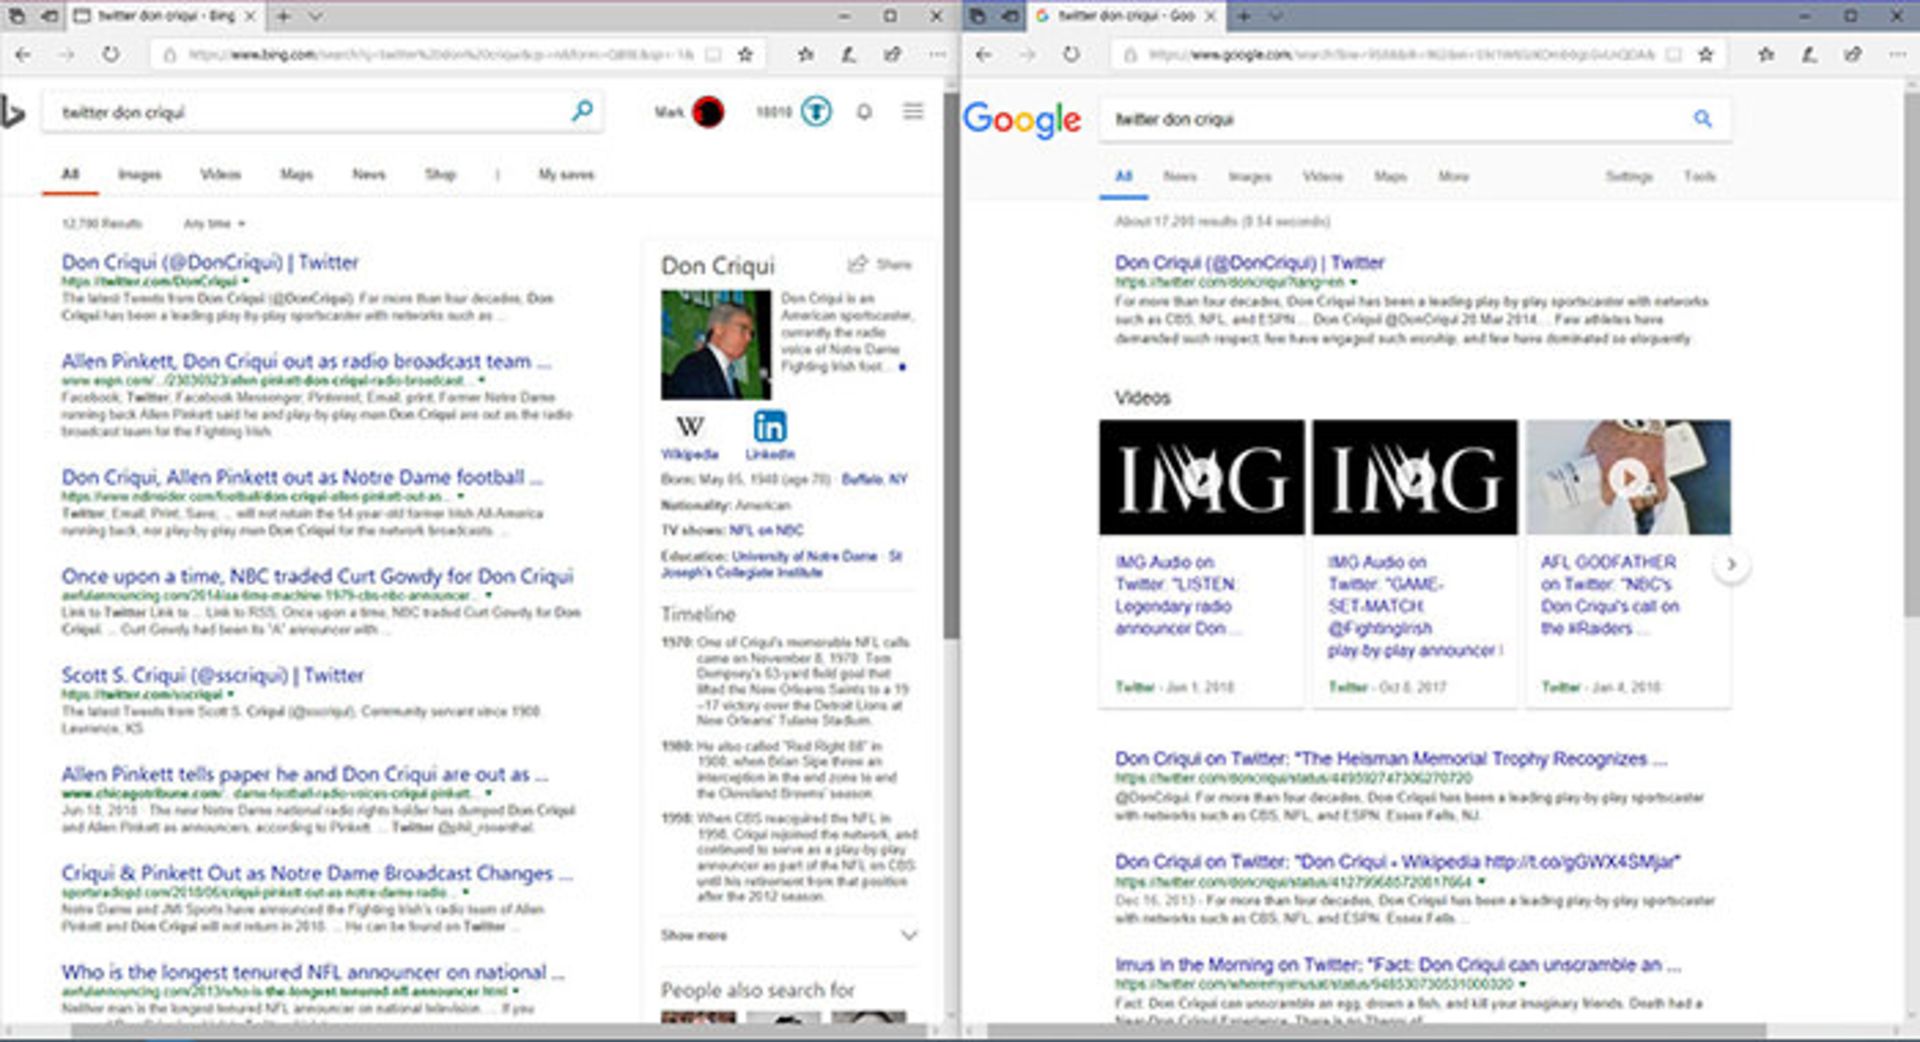Screen dimensions: 1920x1042
Task: Click the Bing search magnifier icon
Action: click(x=581, y=111)
